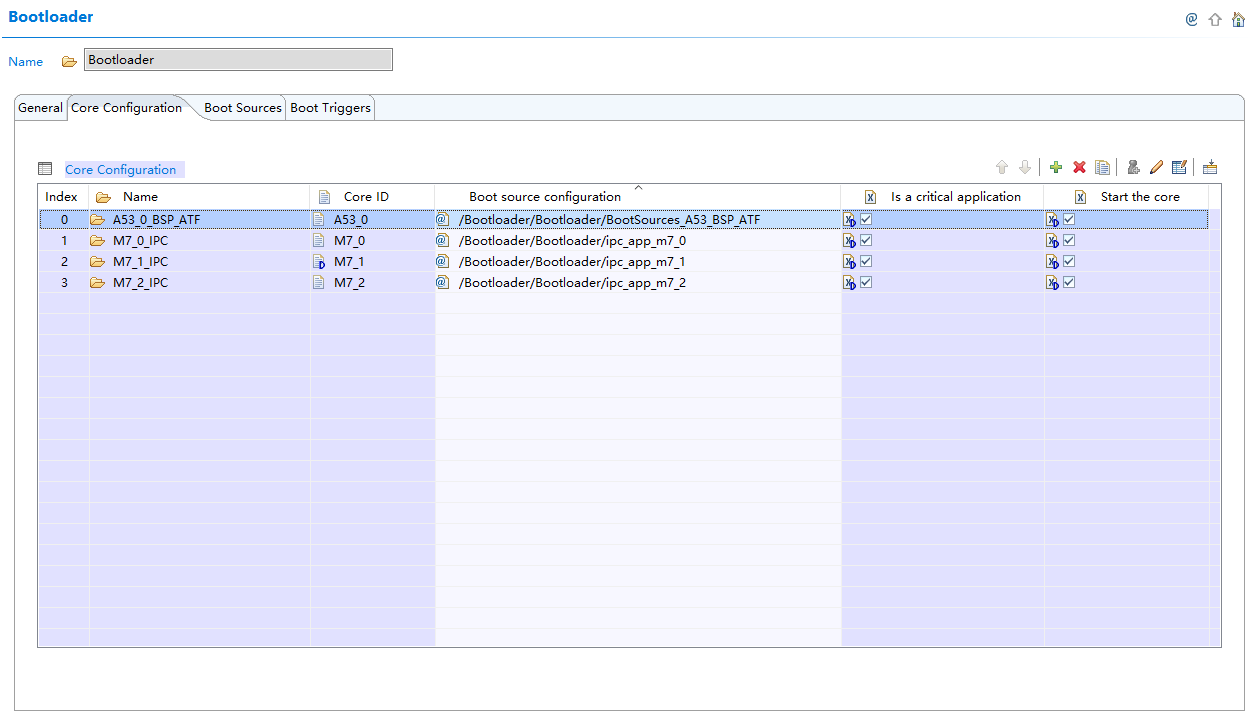Click the @ icon at top right
The image size is (1255, 720).
(1192, 19)
